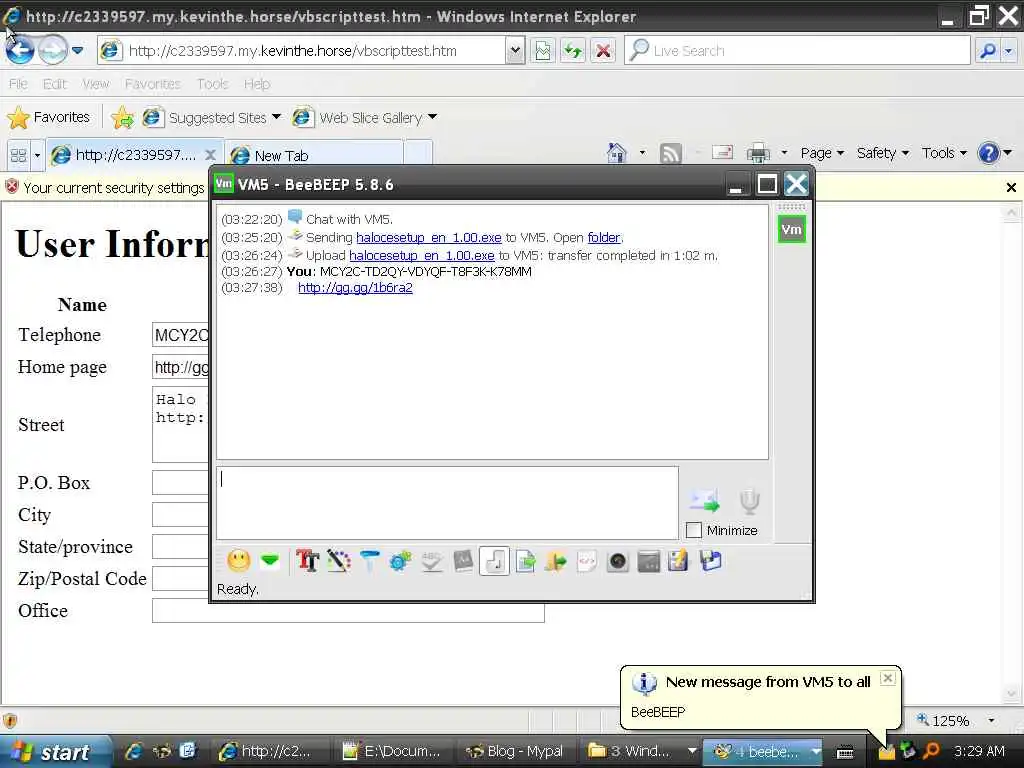Open the Blog - Mypal taskbar item
The image size is (1024, 768).
click(515, 752)
